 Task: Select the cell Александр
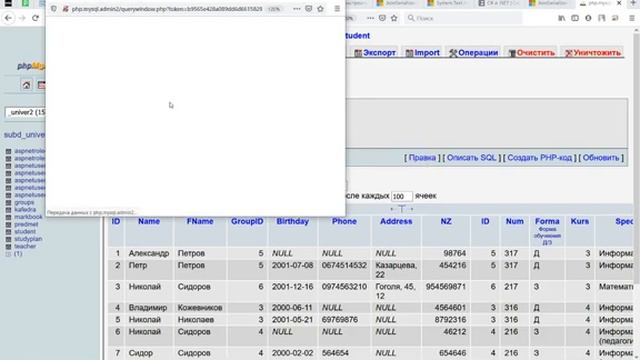[x=149, y=253]
